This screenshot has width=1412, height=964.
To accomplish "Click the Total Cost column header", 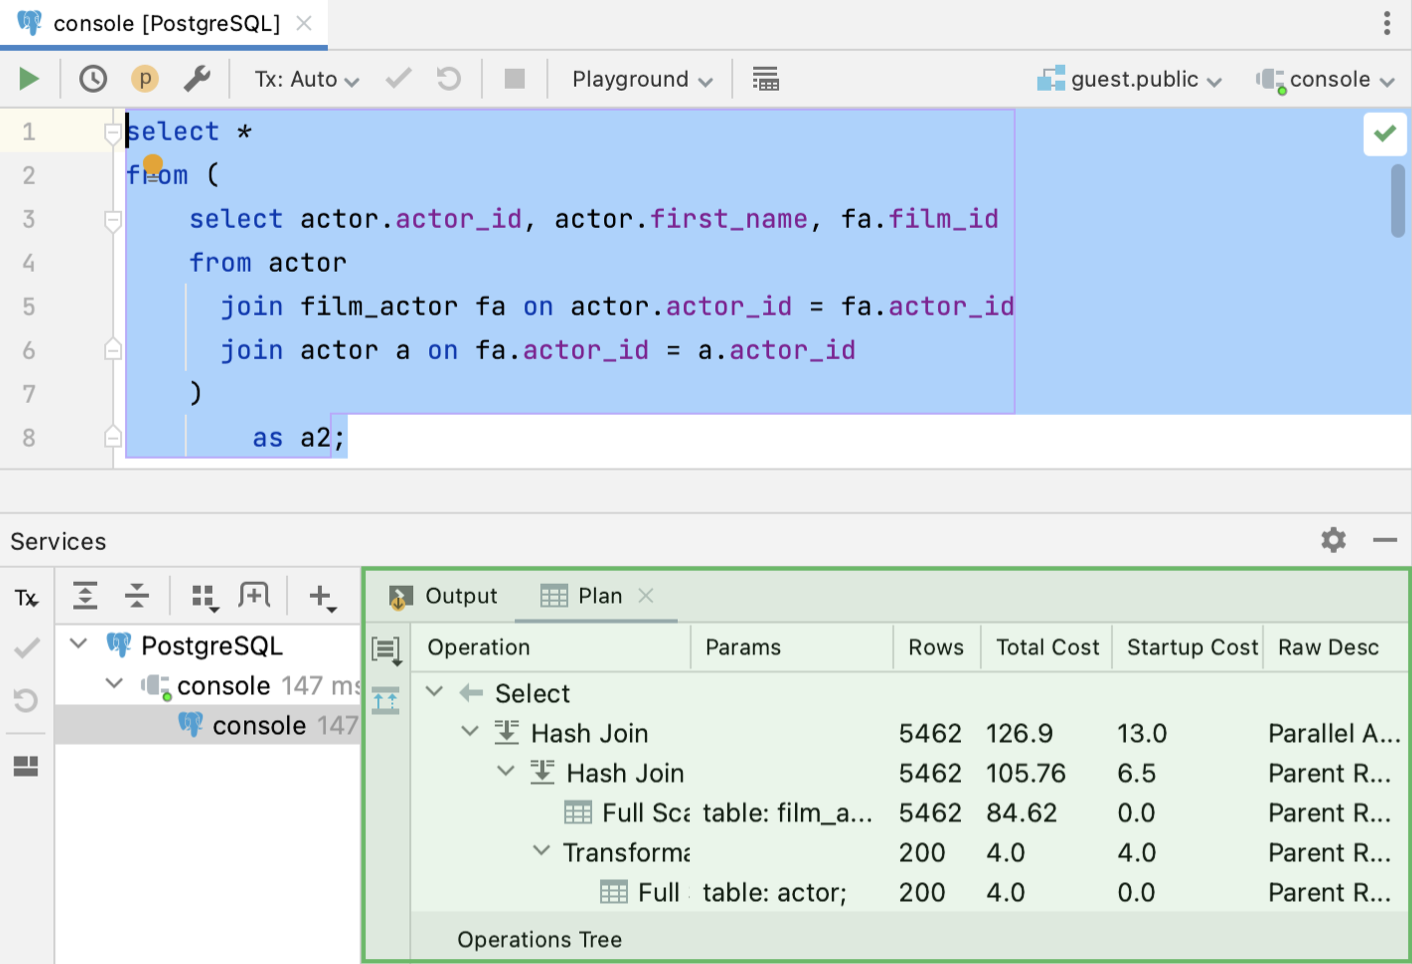I will click(x=1047, y=647).
